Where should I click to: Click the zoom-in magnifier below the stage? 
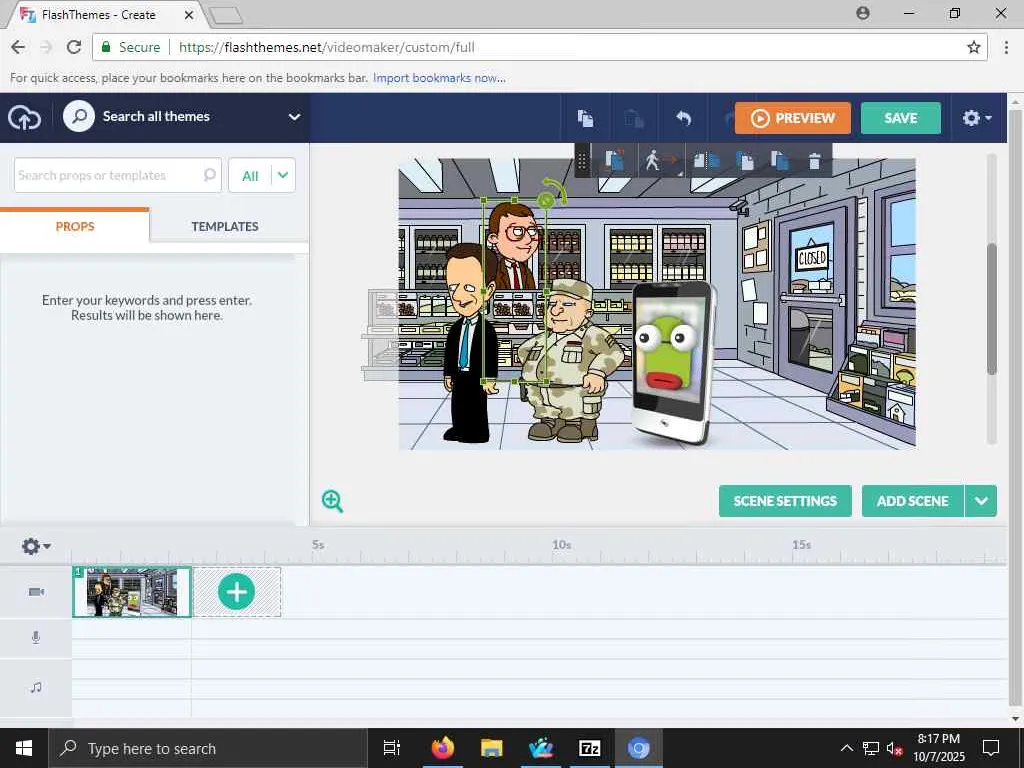pos(332,501)
